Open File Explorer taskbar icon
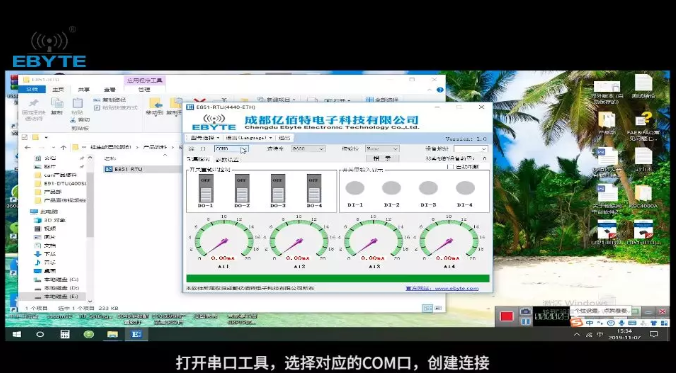This screenshot has width=676, height=373. 113,334
